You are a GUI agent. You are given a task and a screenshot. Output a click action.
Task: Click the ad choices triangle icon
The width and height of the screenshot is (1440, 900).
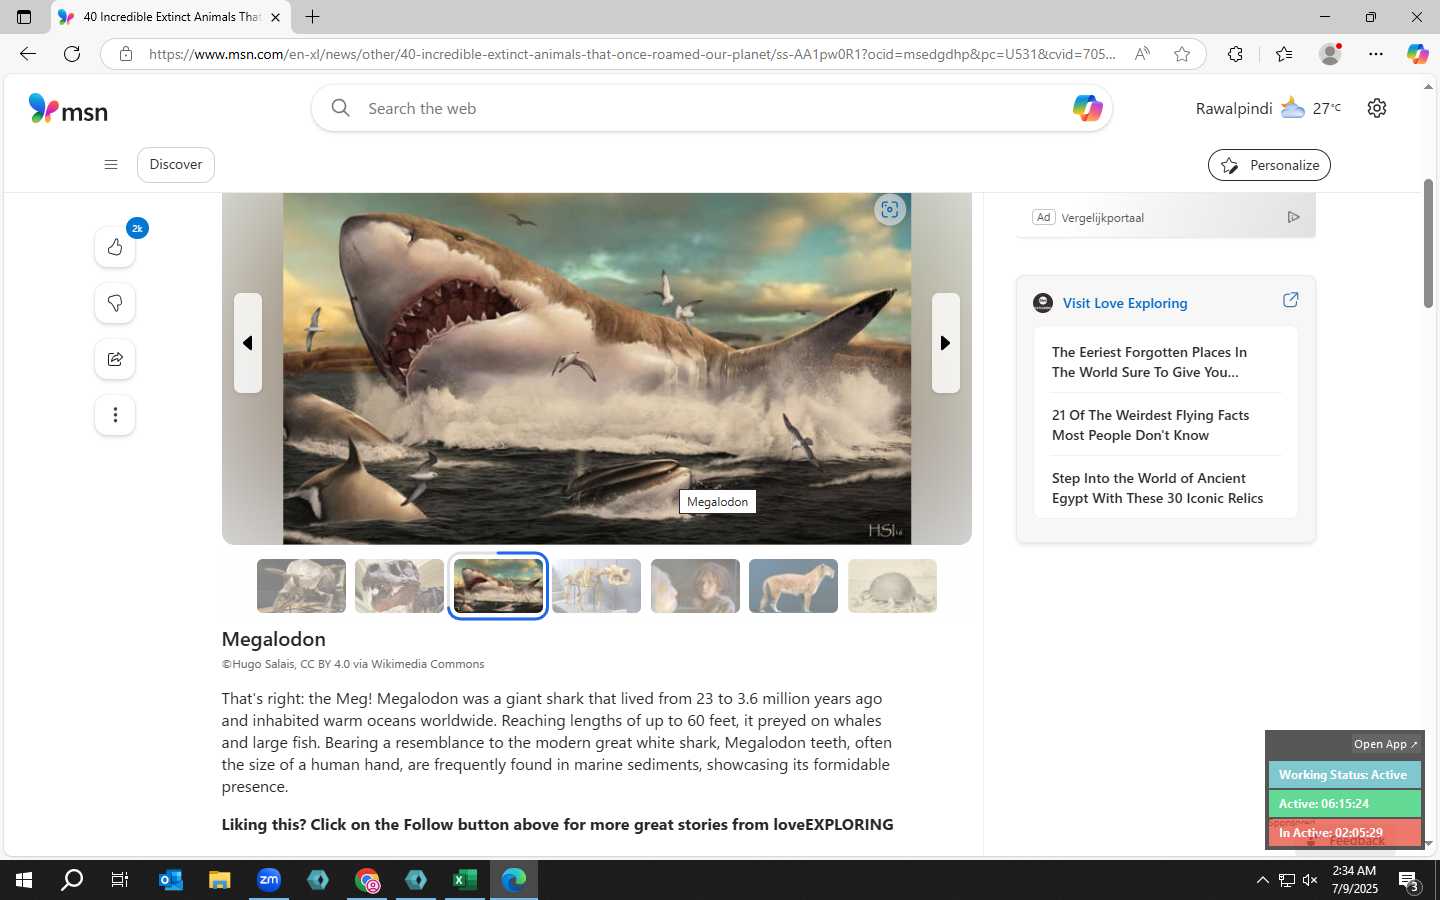tap(1293, 217)
